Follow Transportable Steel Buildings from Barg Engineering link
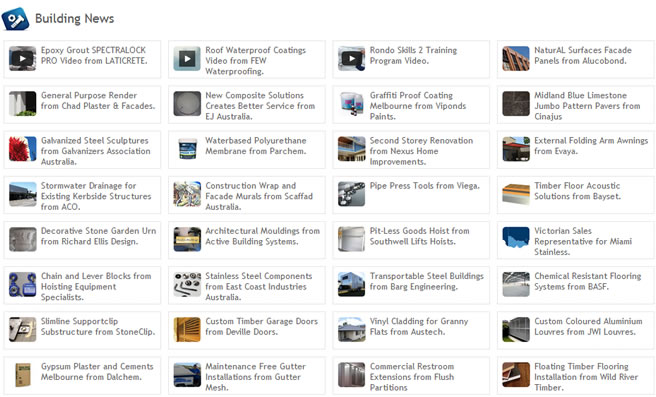656x397 pixels. click(x=427, y=281)
